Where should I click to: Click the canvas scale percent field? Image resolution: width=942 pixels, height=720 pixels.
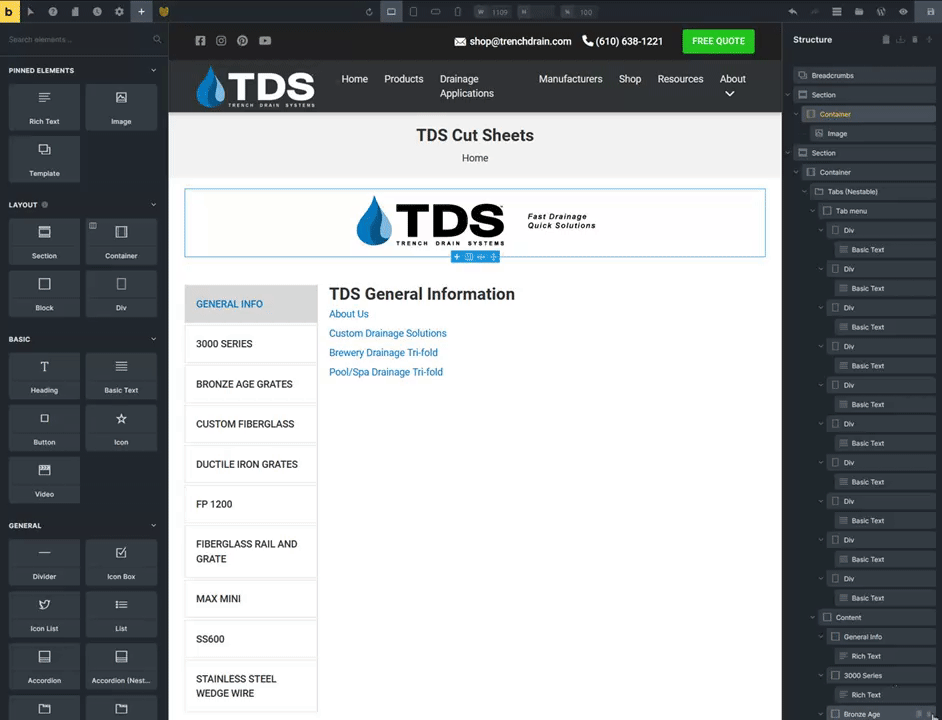pyautogui.click(x=579, y=12)
